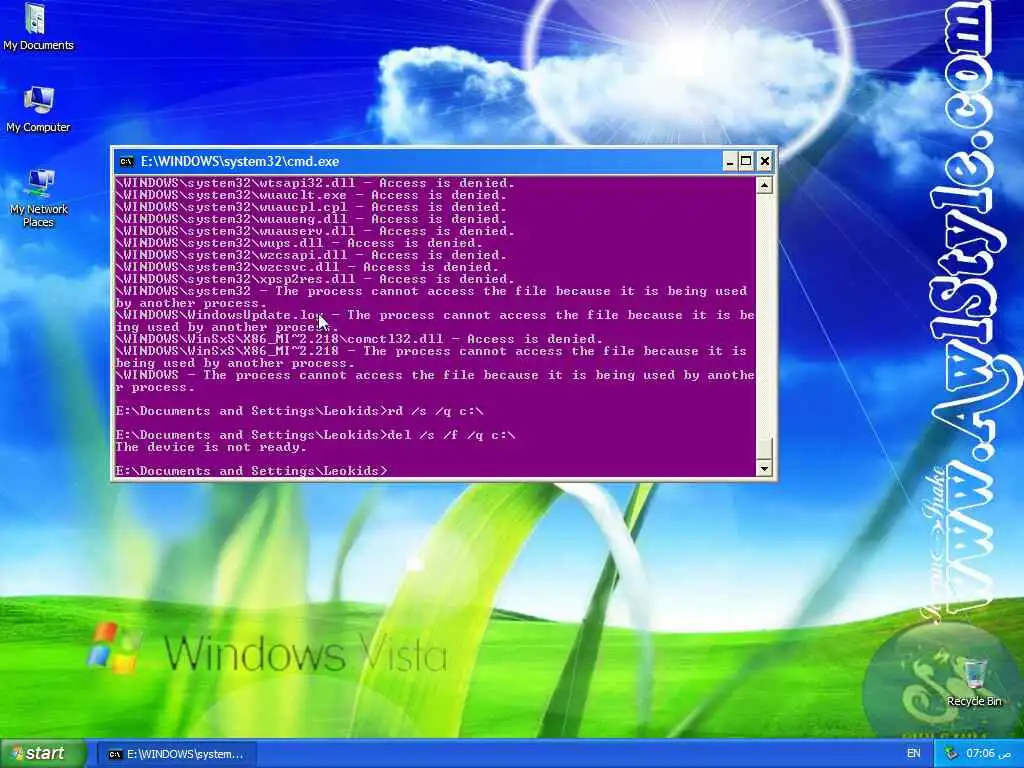Image resolution: width=1024 pixels, height=768 pixels.
Task: Click the line "wuaucpl.cpl - Access is denied."
Action: tap(312, 207)
